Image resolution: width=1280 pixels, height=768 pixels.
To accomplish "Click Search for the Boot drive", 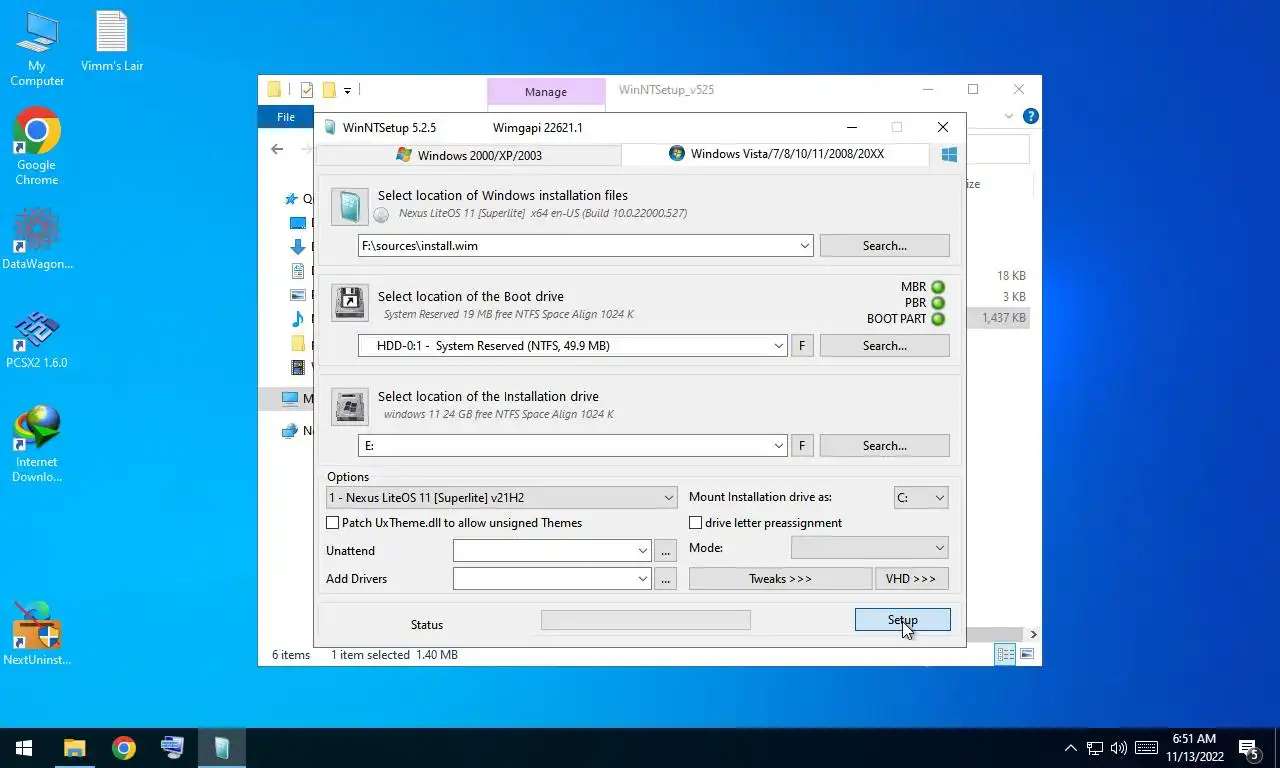I will [884, 346].
